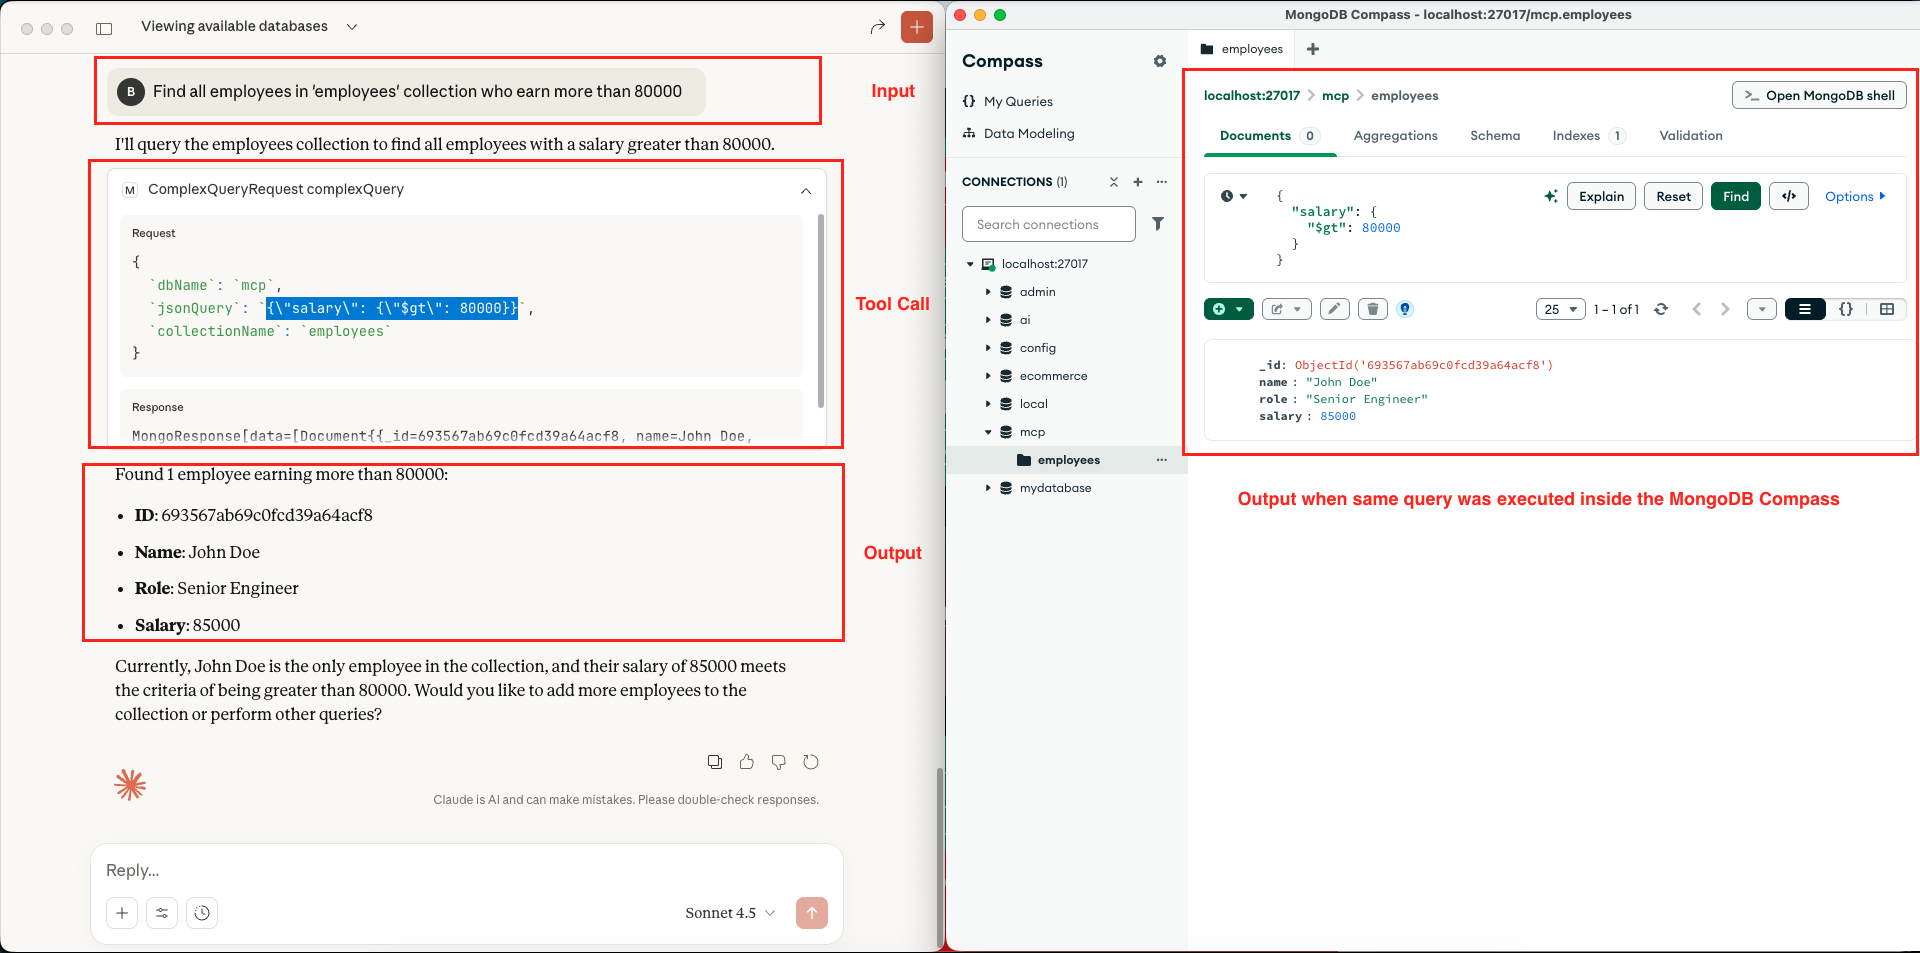Click the Search connections input field

pos(1048,224)
